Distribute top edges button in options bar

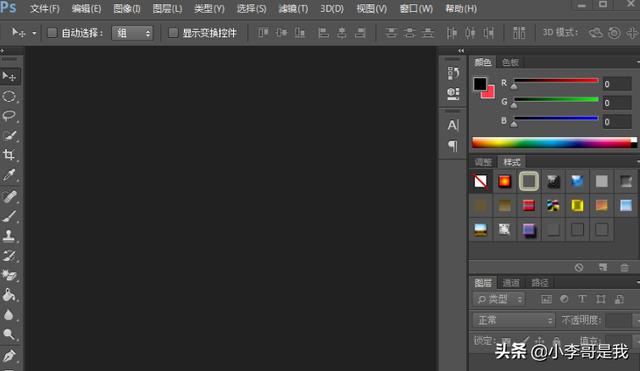[391, 33]
